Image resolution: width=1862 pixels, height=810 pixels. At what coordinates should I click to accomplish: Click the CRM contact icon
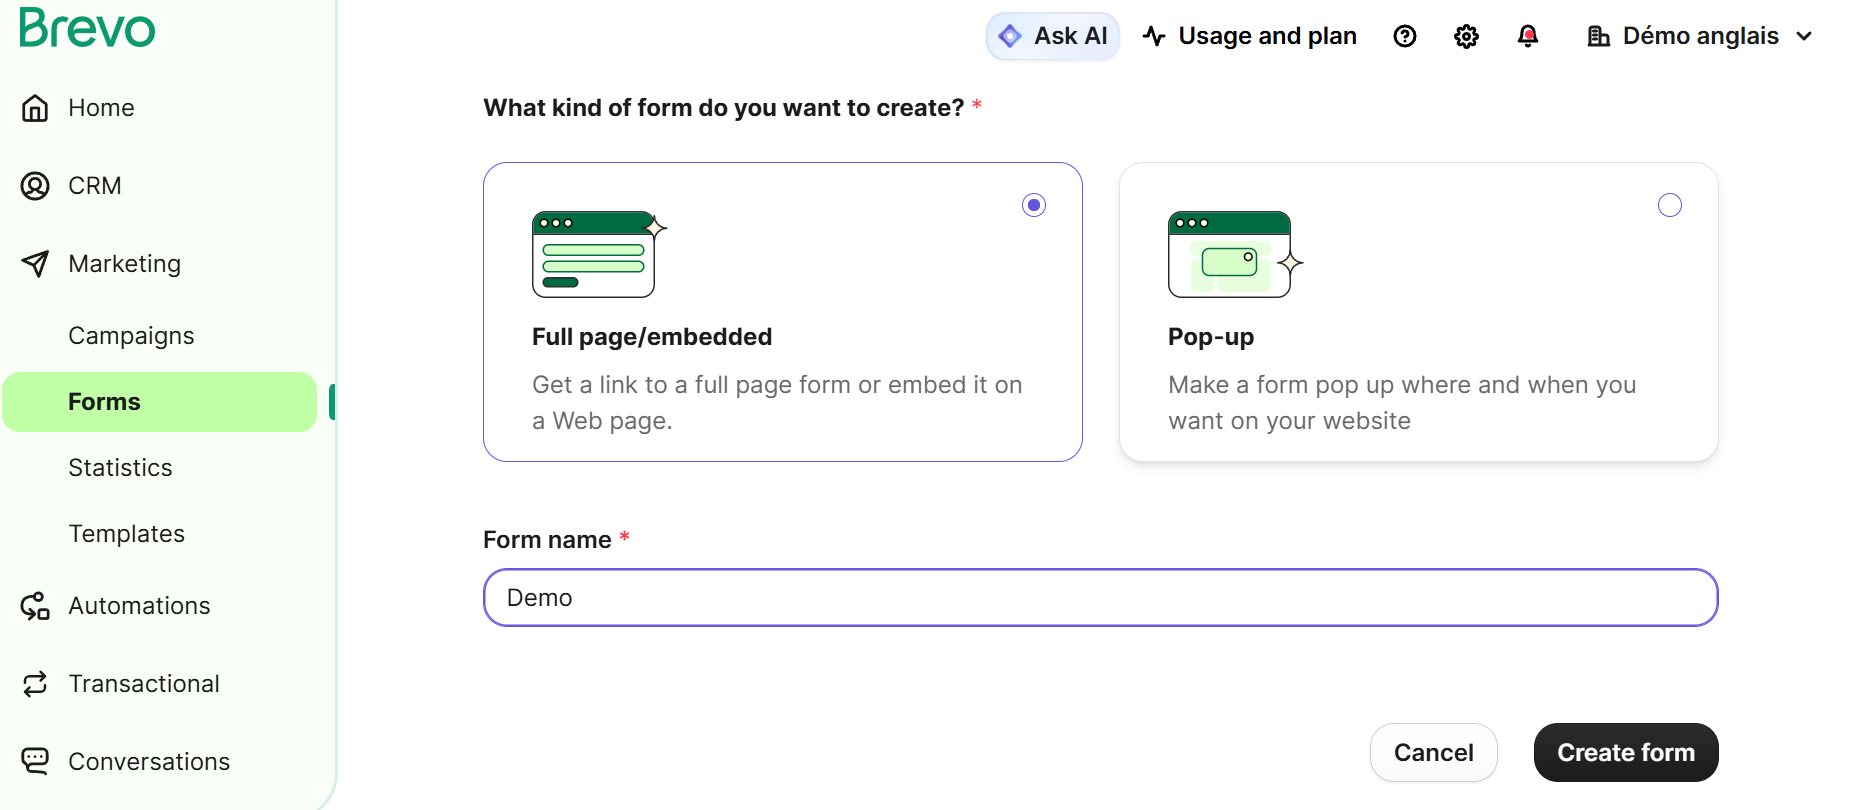35,186
